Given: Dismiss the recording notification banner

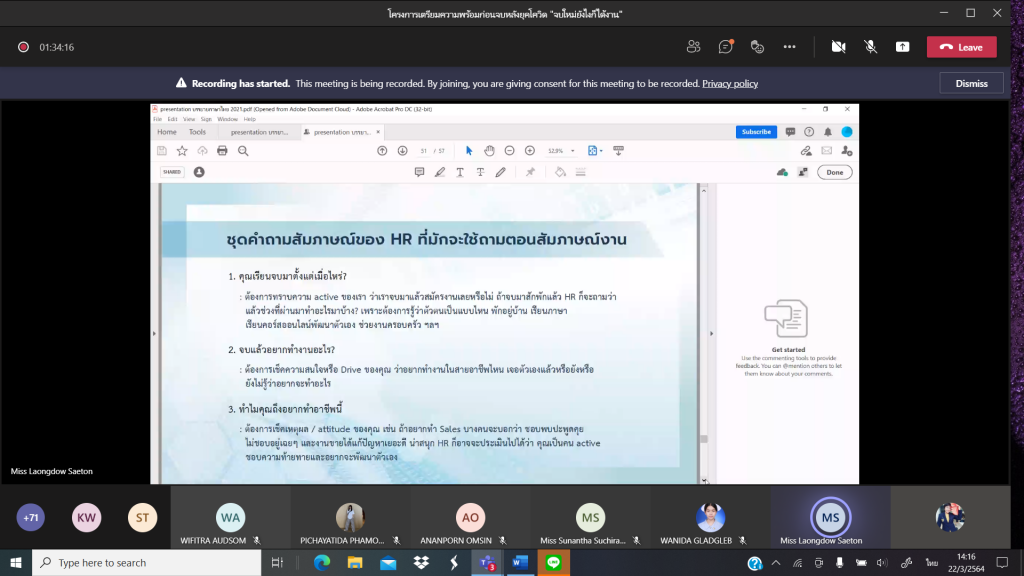Looking at the screenshot, I should tap(971, 84).
